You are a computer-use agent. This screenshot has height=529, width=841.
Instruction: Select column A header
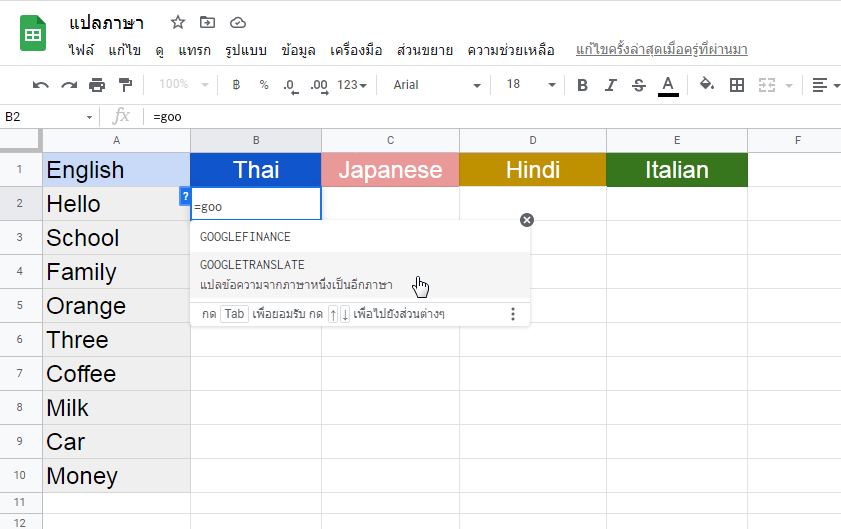coord(116,141)
